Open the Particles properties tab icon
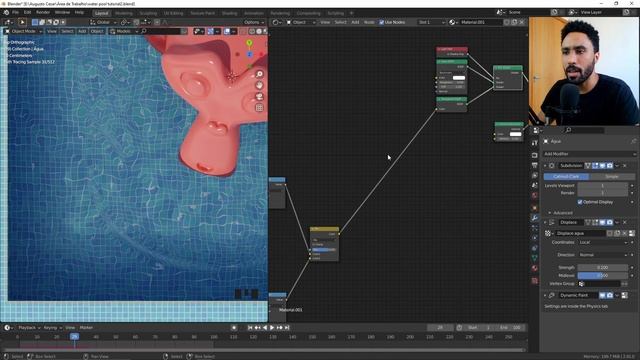Image resolution: width=640 pixels, height=360 pixels. 535,228
